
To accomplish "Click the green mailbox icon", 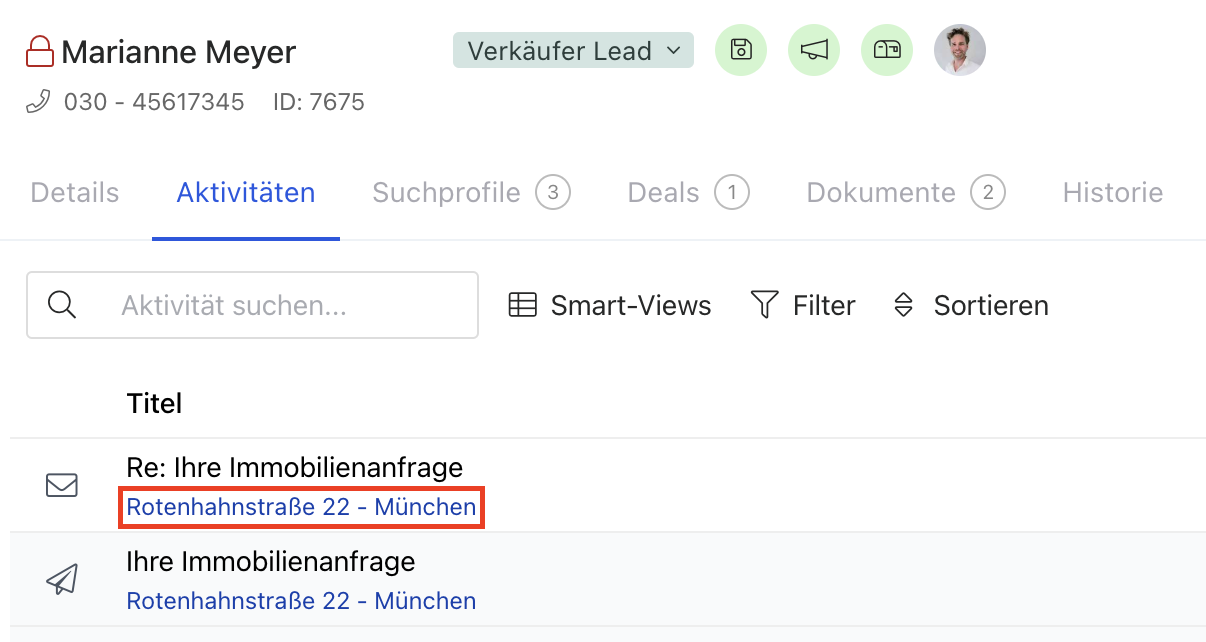I will 887,50.
